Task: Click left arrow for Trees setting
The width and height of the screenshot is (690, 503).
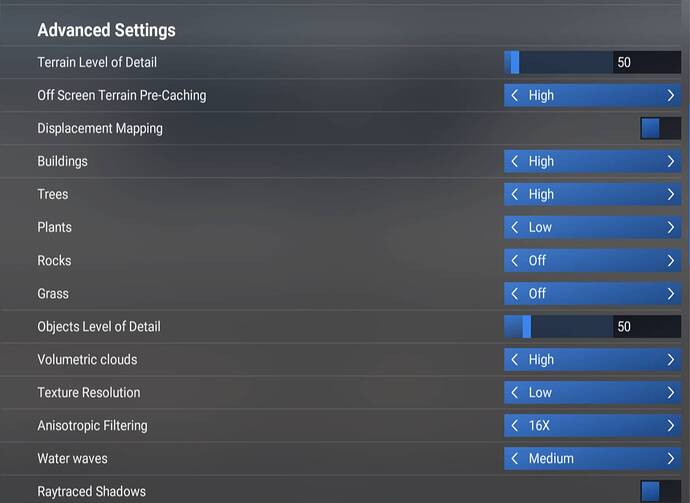Action: pos(515,194)
